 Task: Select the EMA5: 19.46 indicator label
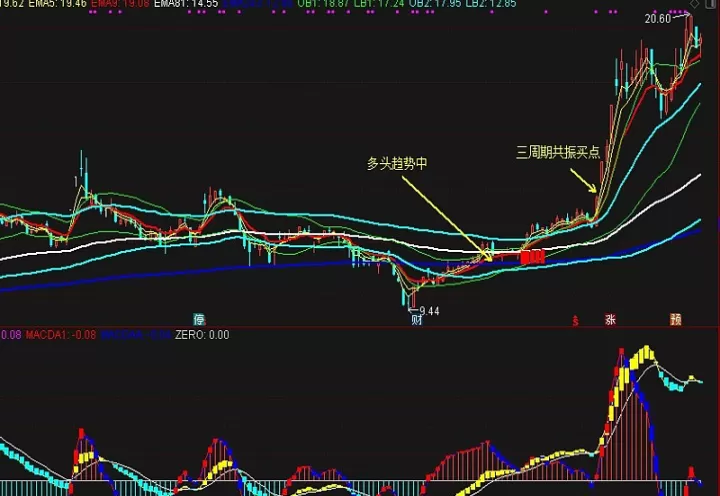(57, 4)
